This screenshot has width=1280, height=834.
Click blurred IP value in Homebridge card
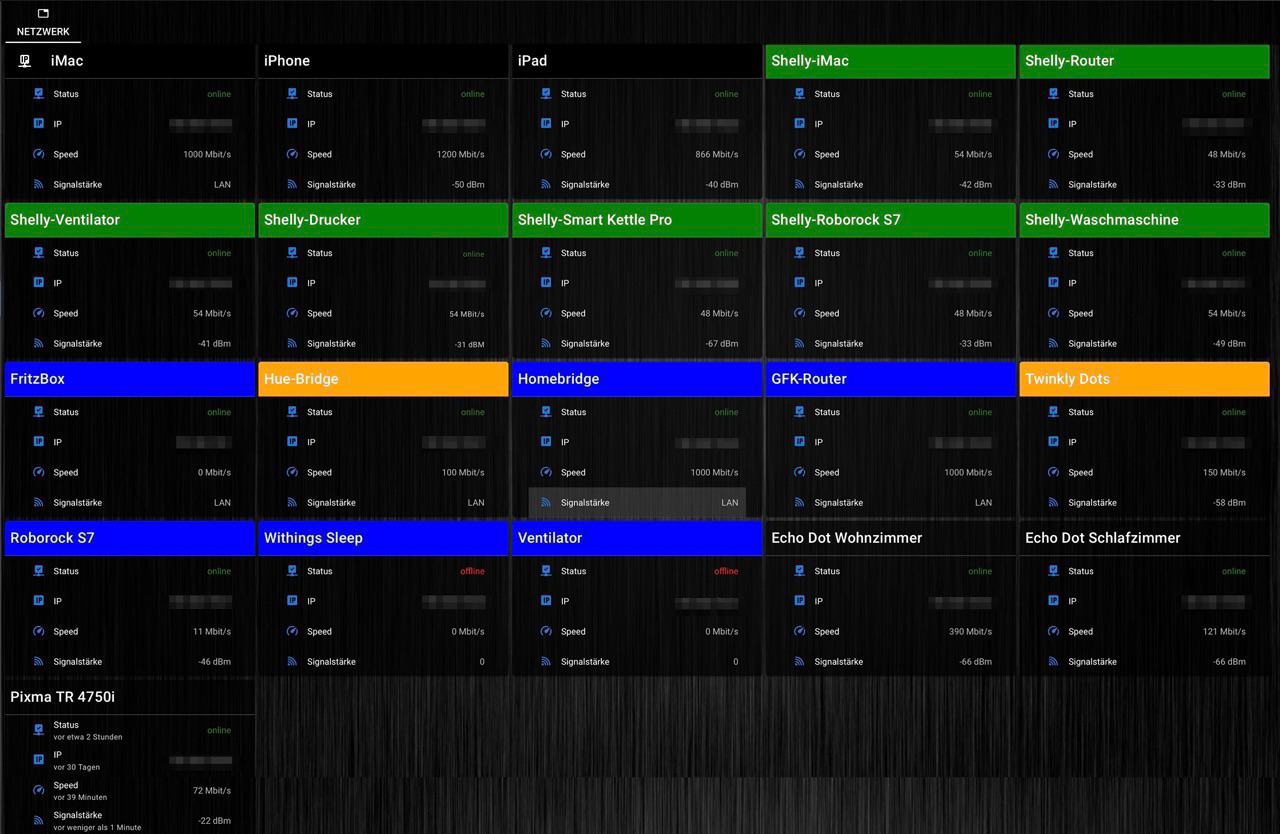tap(707, 442)
